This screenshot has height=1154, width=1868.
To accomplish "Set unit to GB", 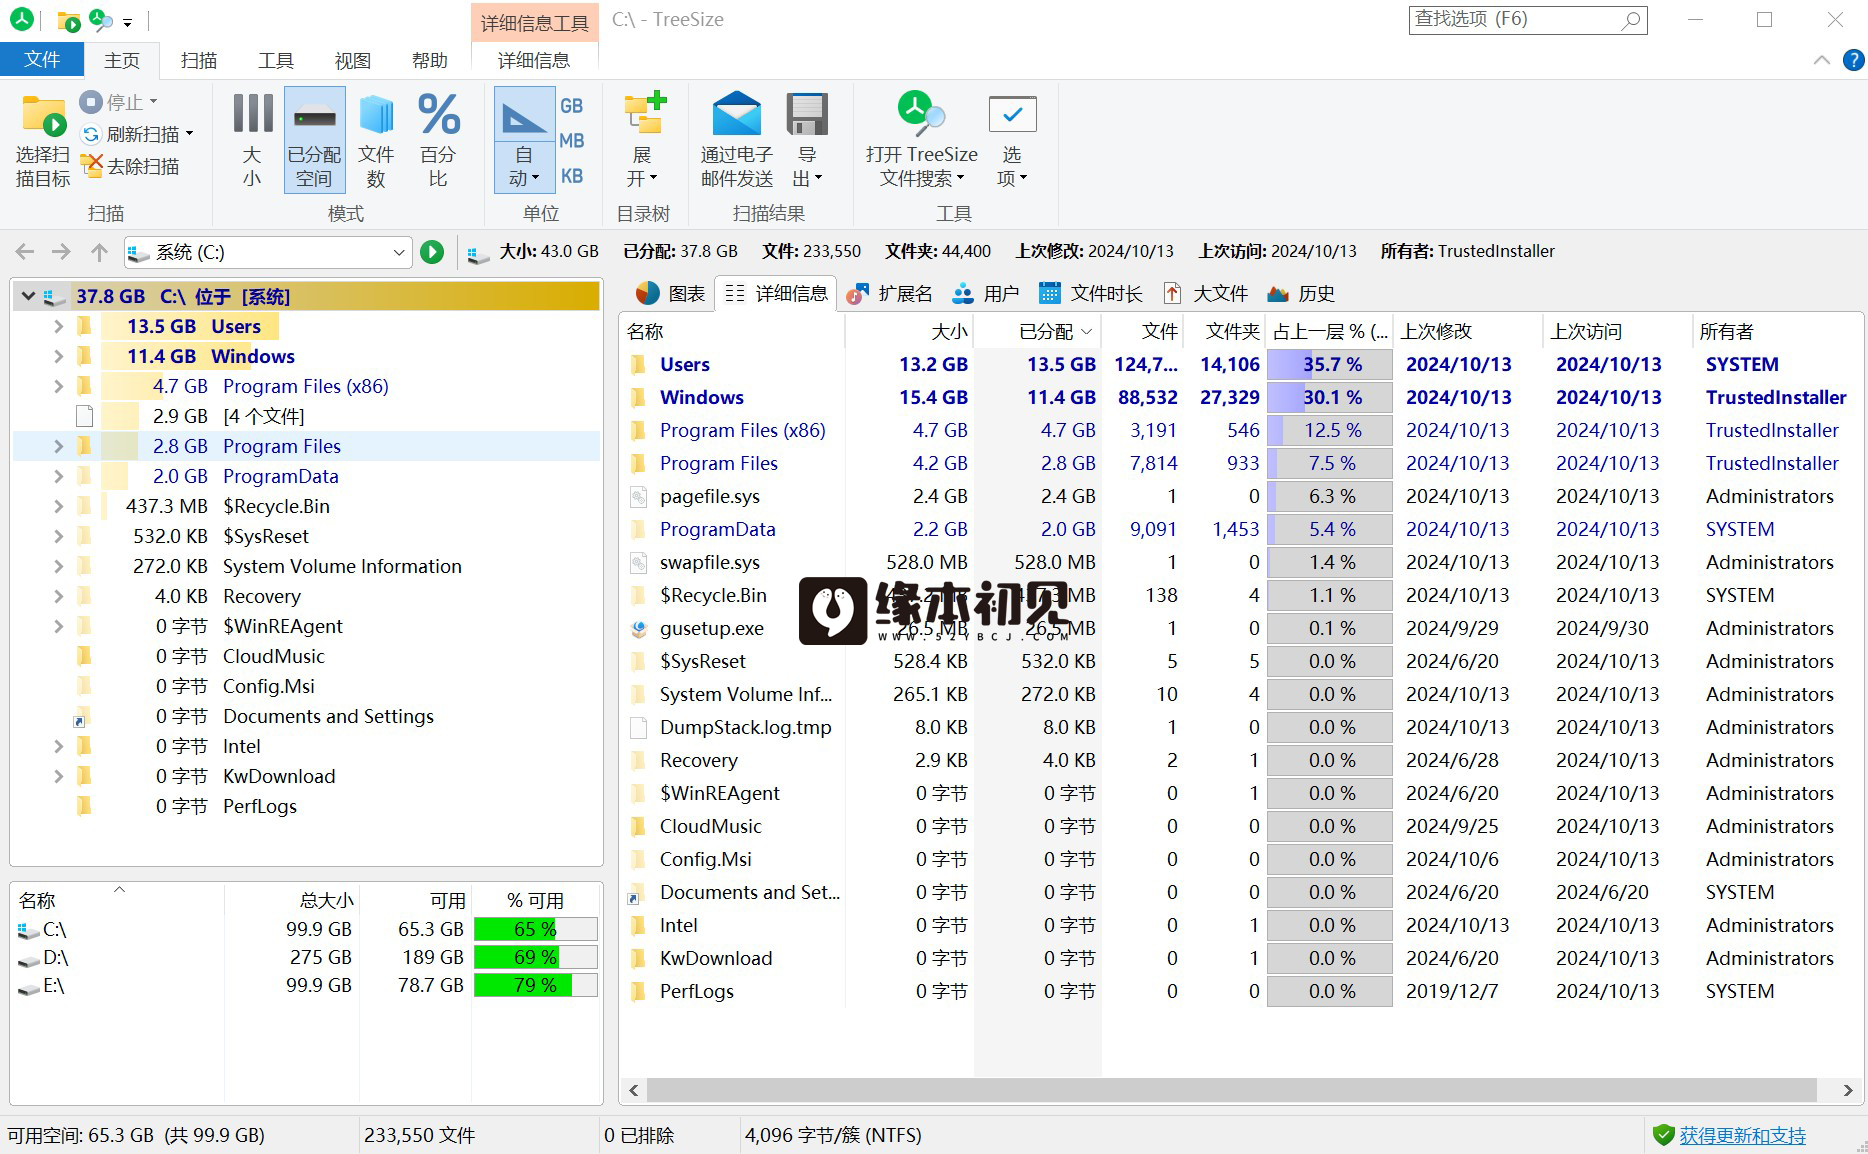I will pos(571,106).
